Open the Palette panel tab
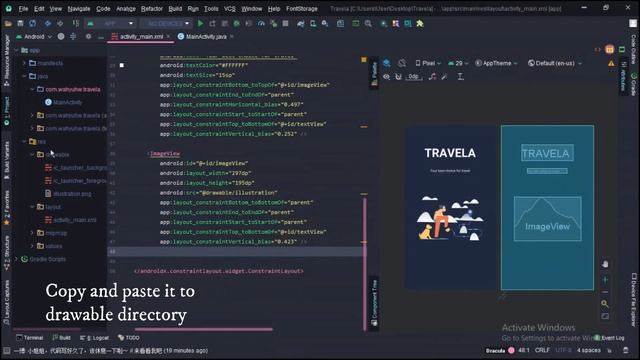 (374, 74)
